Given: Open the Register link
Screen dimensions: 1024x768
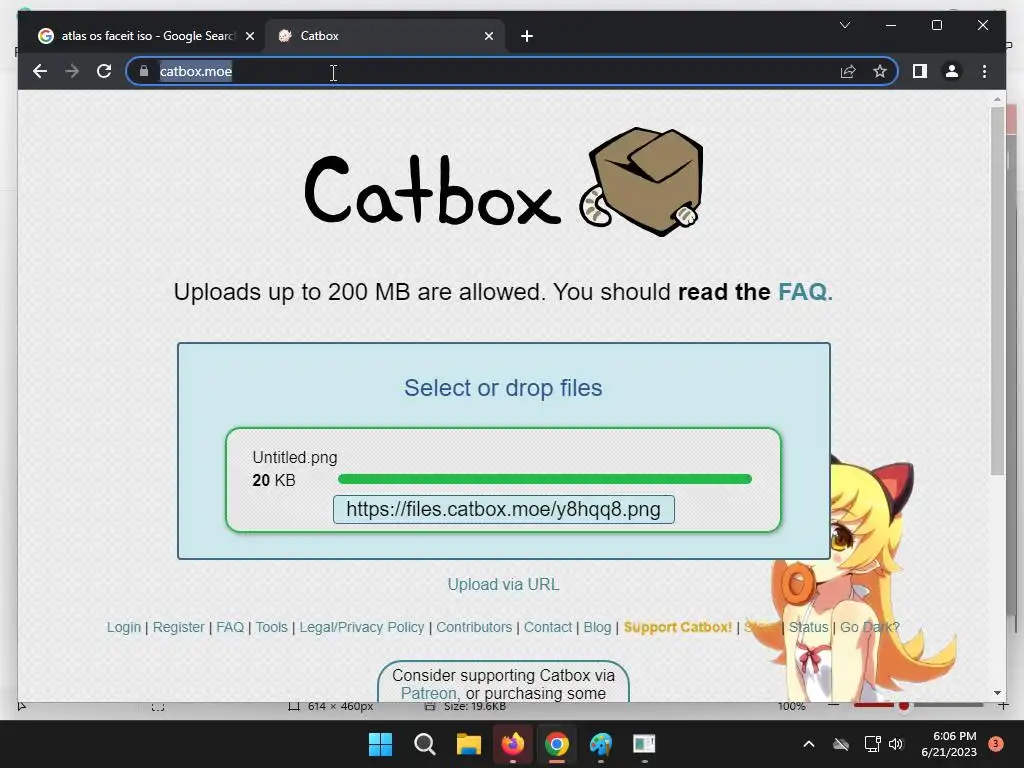Looking at the screenshot, I should (178, 628).
